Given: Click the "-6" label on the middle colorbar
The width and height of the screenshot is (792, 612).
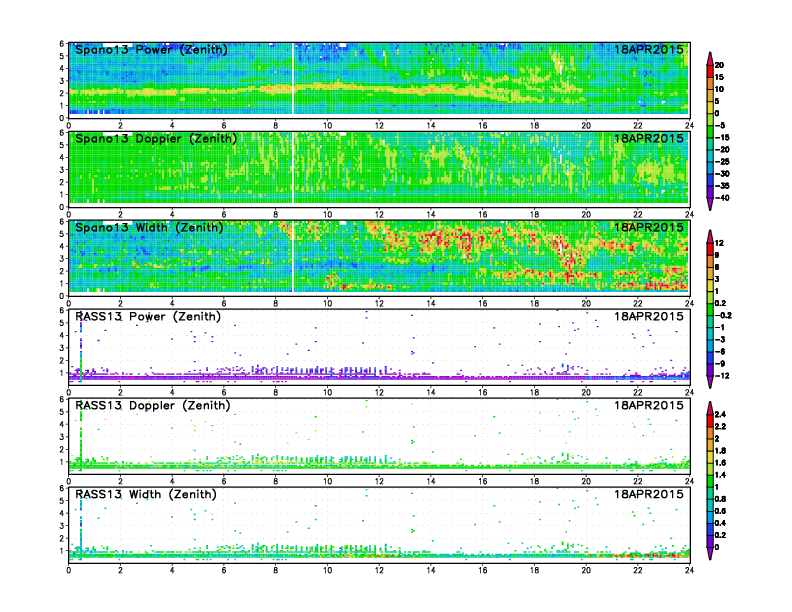Looking at the screenshot, I should point(720,351).
